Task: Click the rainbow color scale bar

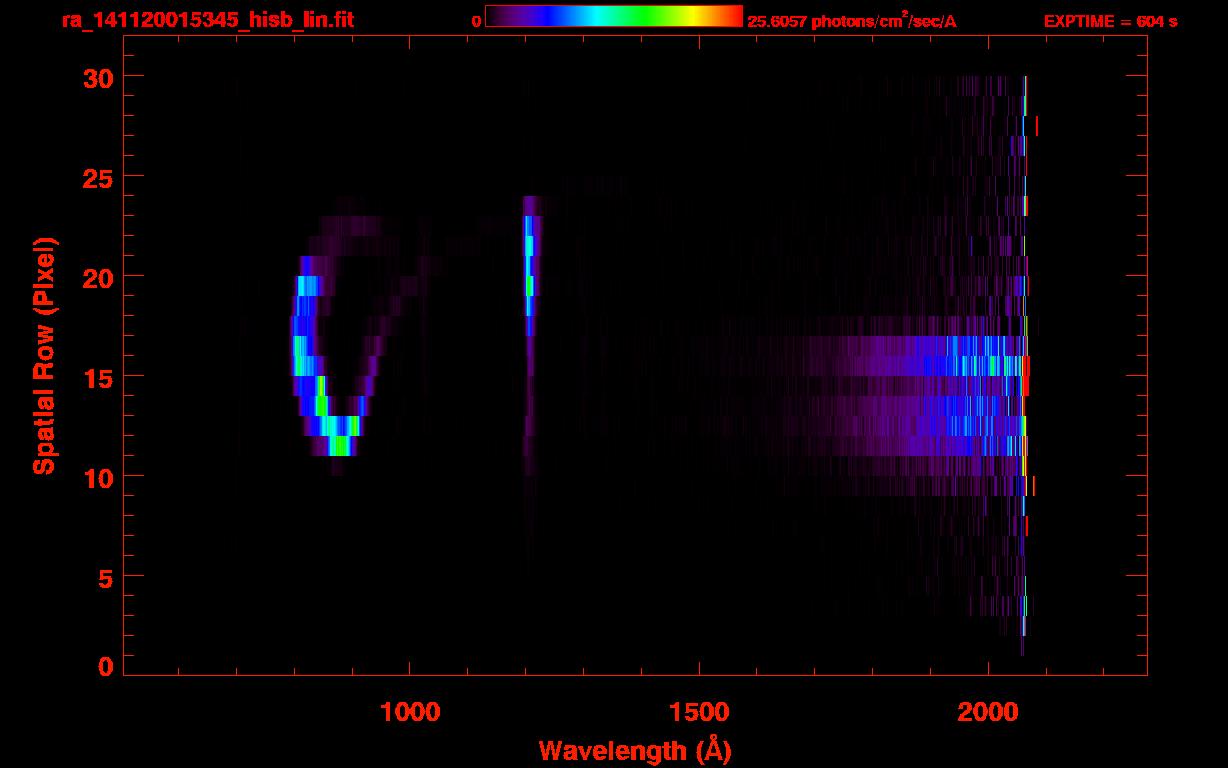Action: click(x=614, y=16)
